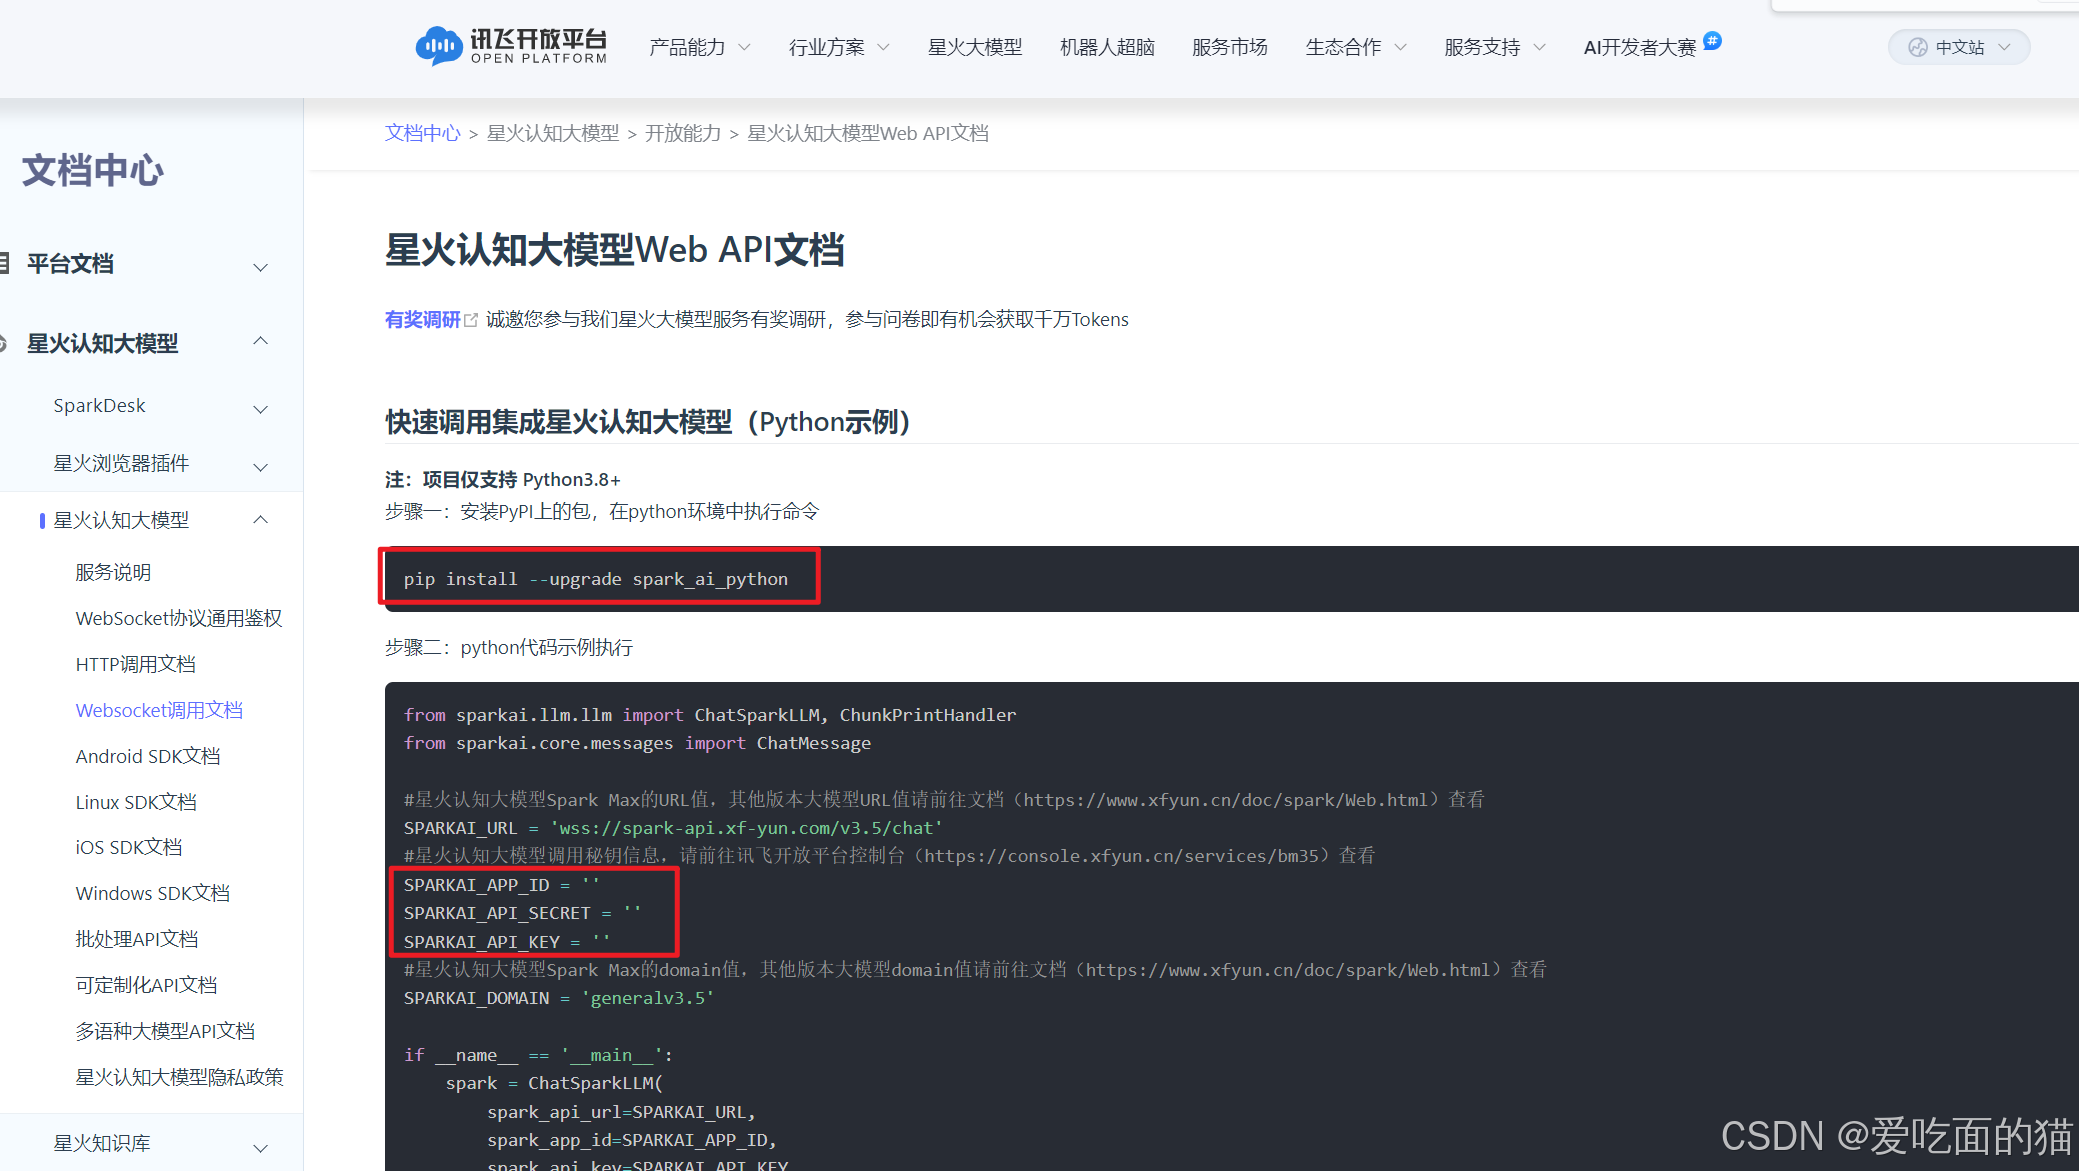Click the 快速调用集成星火认知大模型 section heading
The image size is (2079, 1171).
point(648,422)
